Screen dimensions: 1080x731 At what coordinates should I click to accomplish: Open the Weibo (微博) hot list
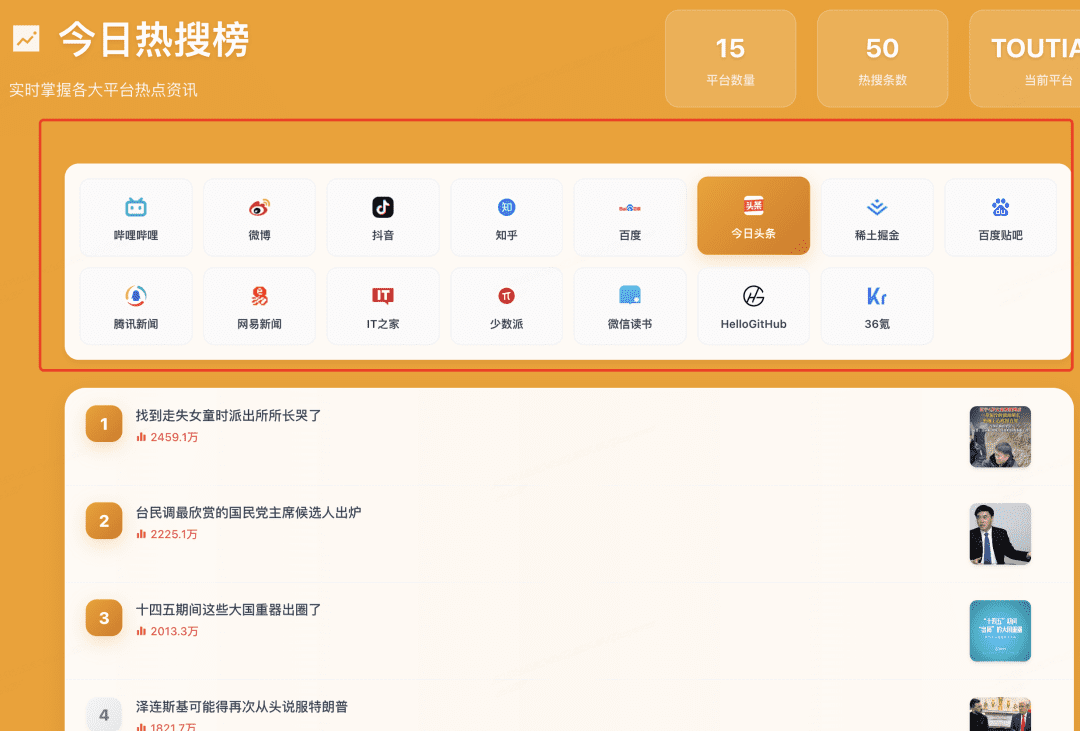click(259, 208)
